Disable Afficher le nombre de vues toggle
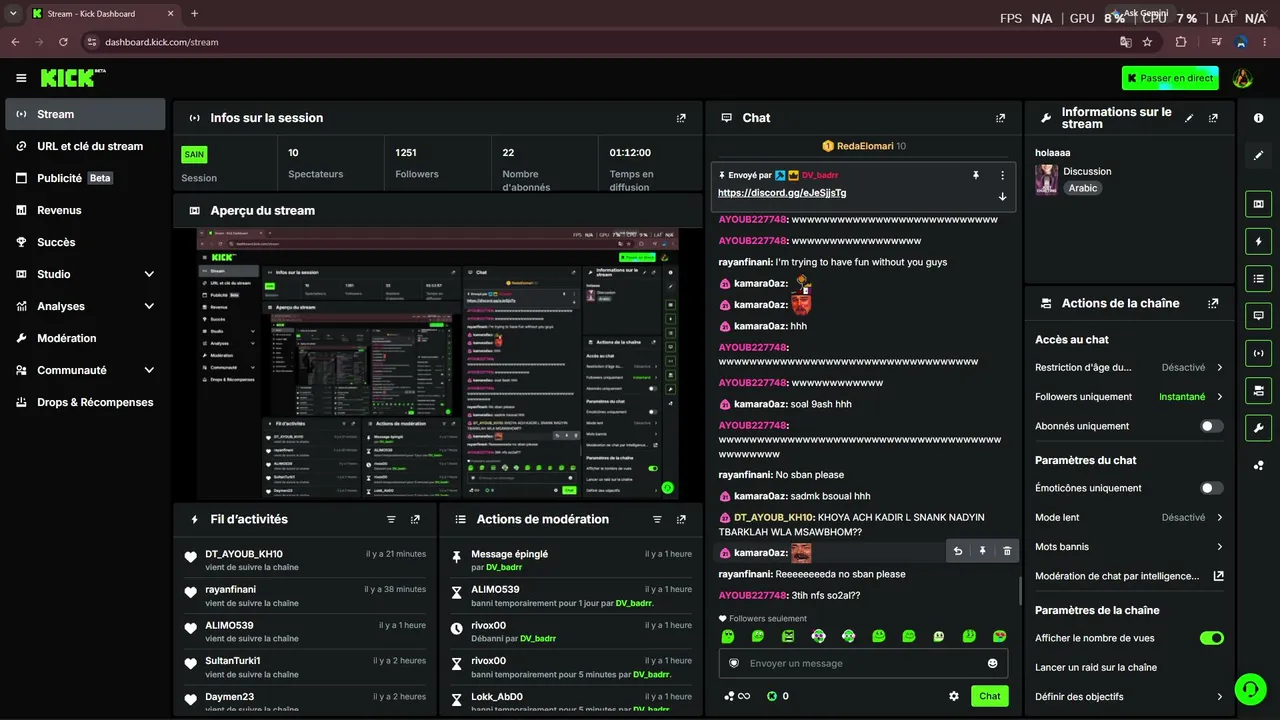Viewport: 1280px width, 720px height. click(x=1211, y=638)
